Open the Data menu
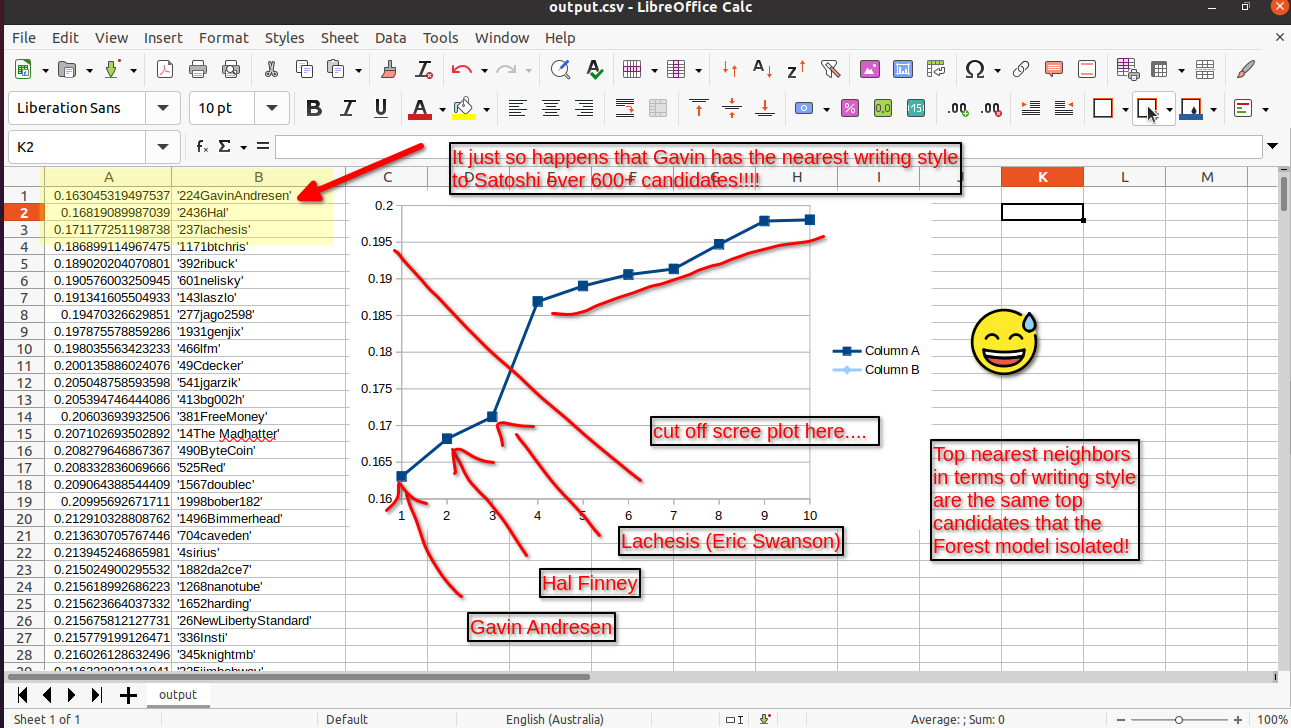The image size is (1291, 728). (x=390, y=38)
